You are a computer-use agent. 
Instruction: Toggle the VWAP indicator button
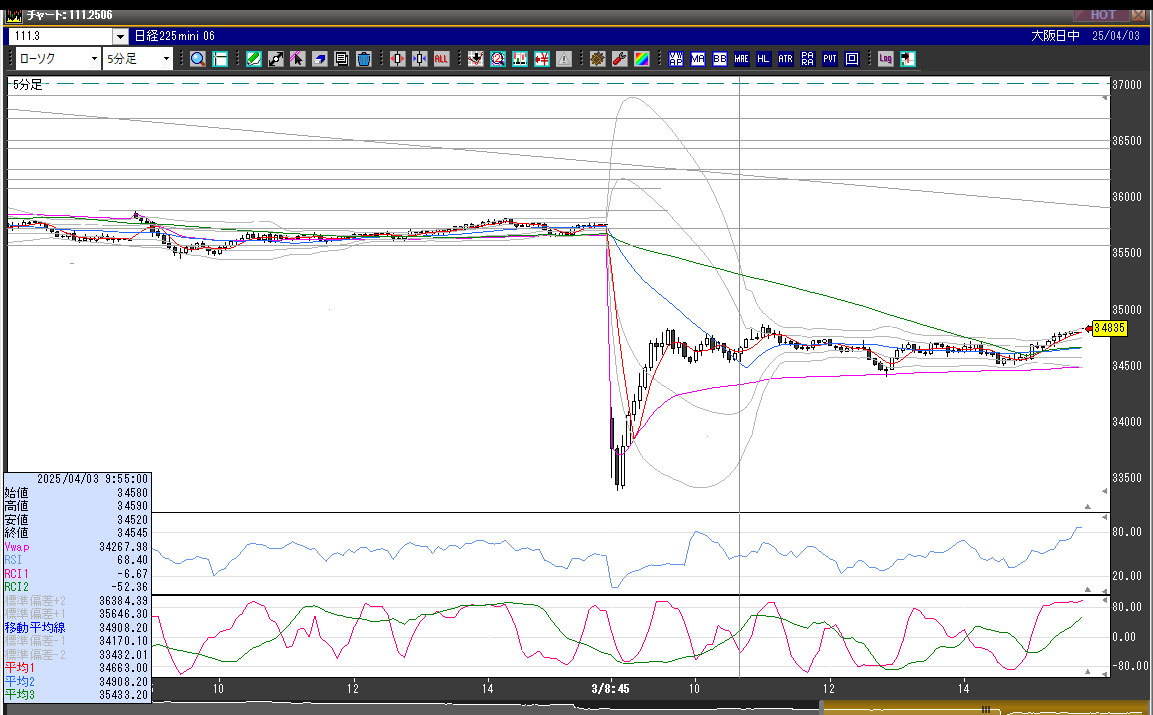point(676,59)
